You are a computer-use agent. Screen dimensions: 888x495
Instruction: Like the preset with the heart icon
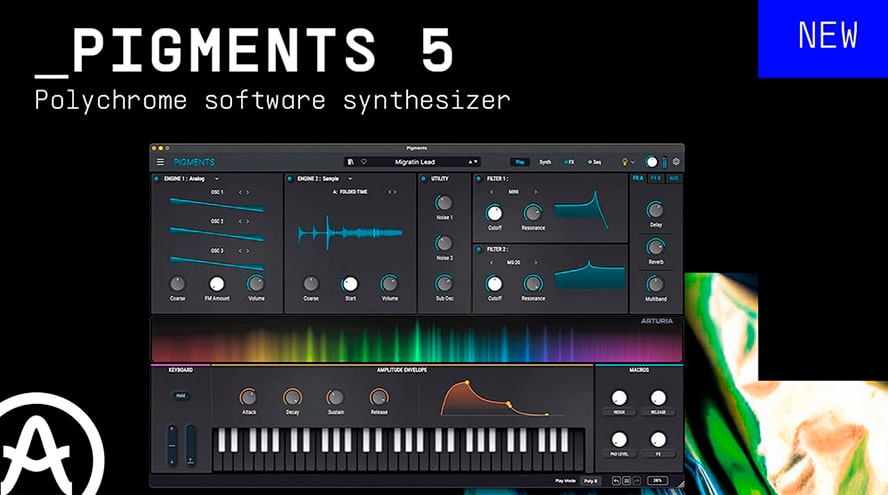pyautogui.click(x=364, y=162)
